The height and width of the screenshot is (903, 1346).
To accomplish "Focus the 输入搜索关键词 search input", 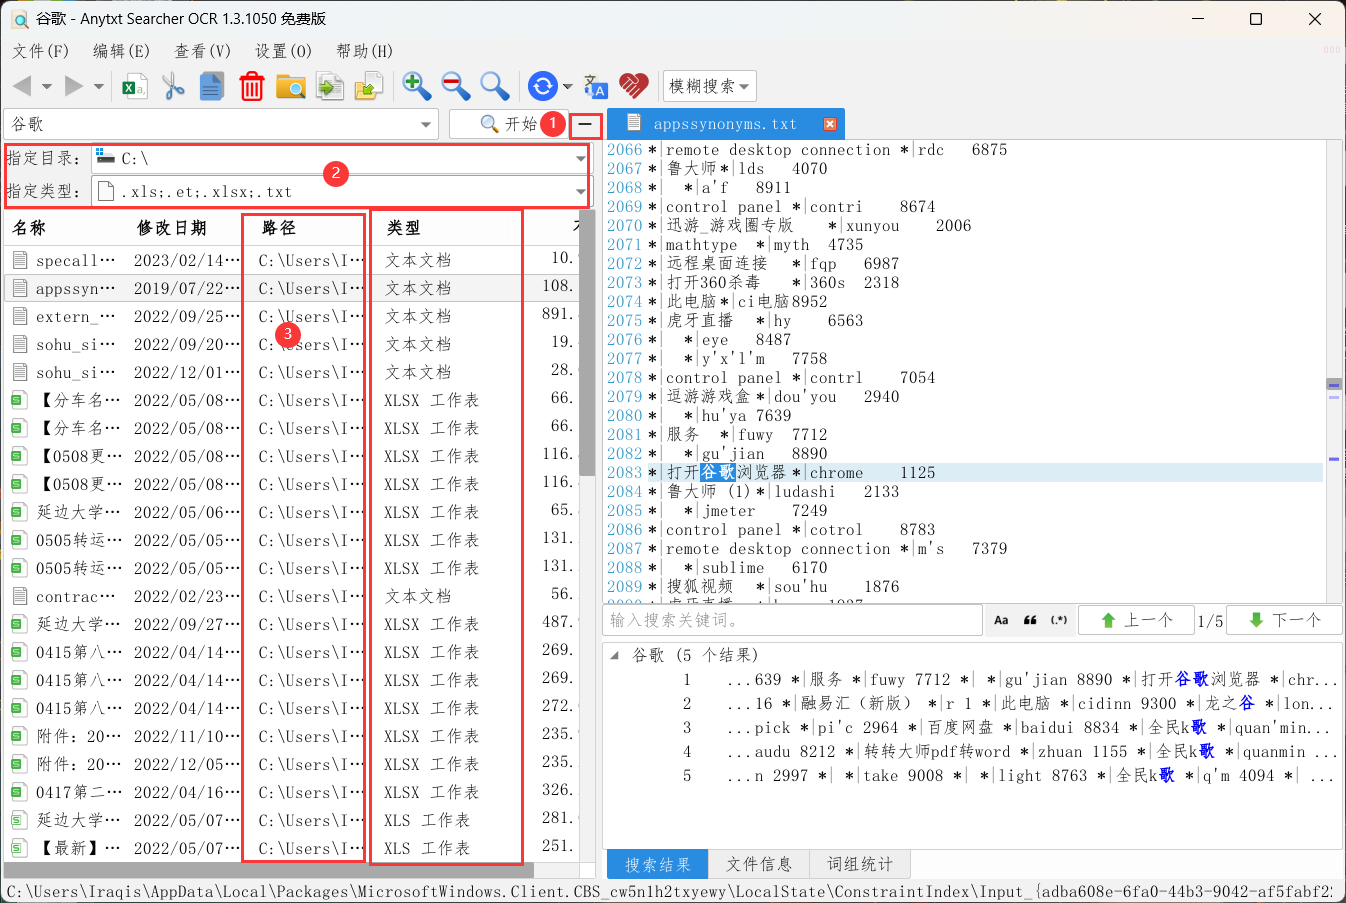I will (794, 620).
